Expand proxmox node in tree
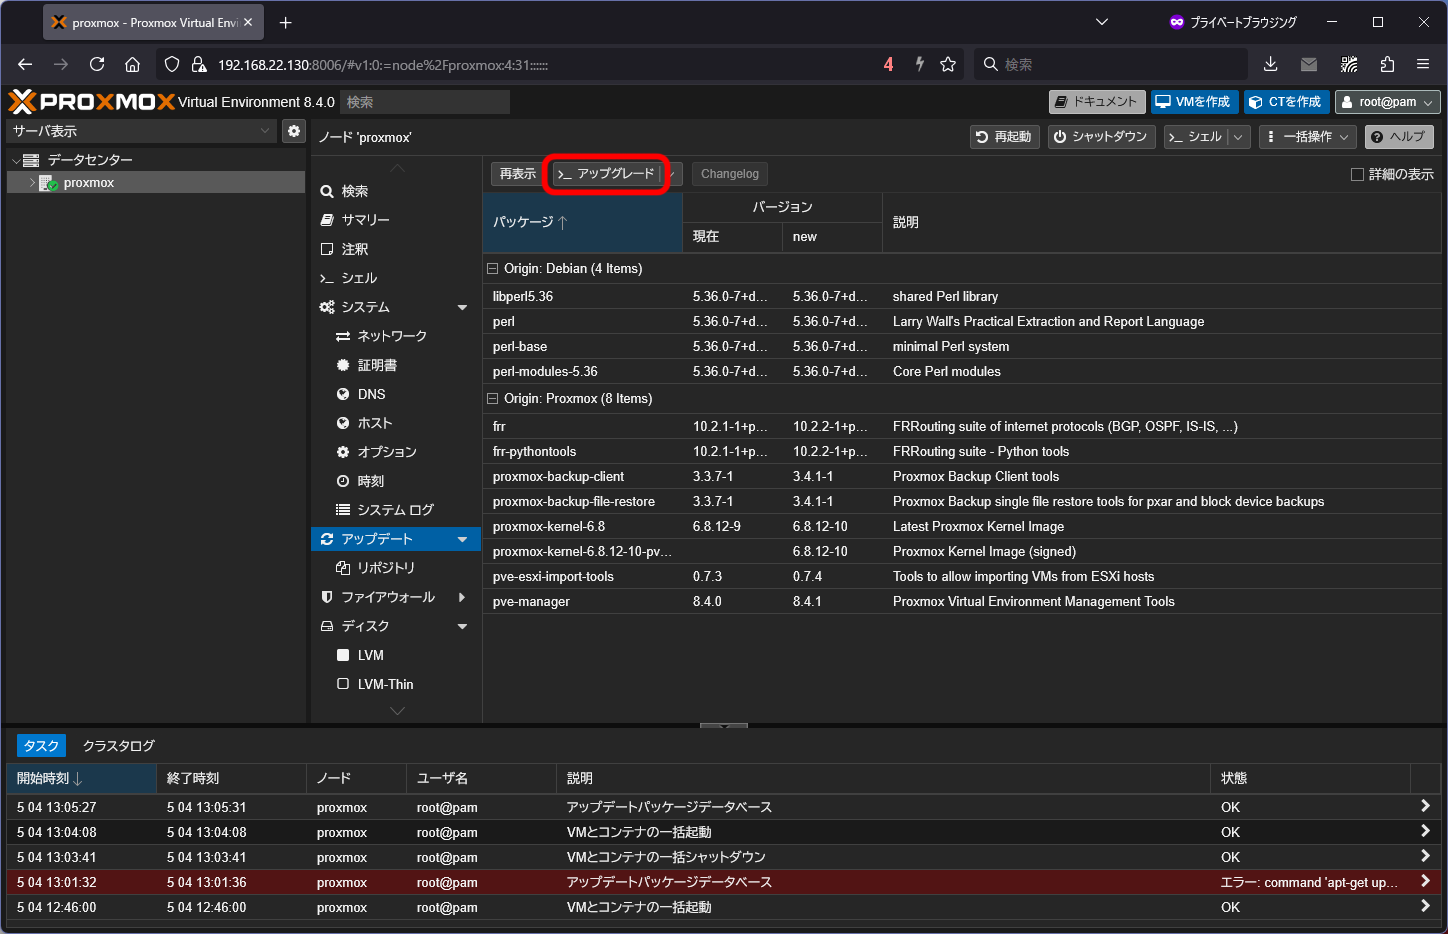Screen dimensions: 1448x934 point(32,183)
